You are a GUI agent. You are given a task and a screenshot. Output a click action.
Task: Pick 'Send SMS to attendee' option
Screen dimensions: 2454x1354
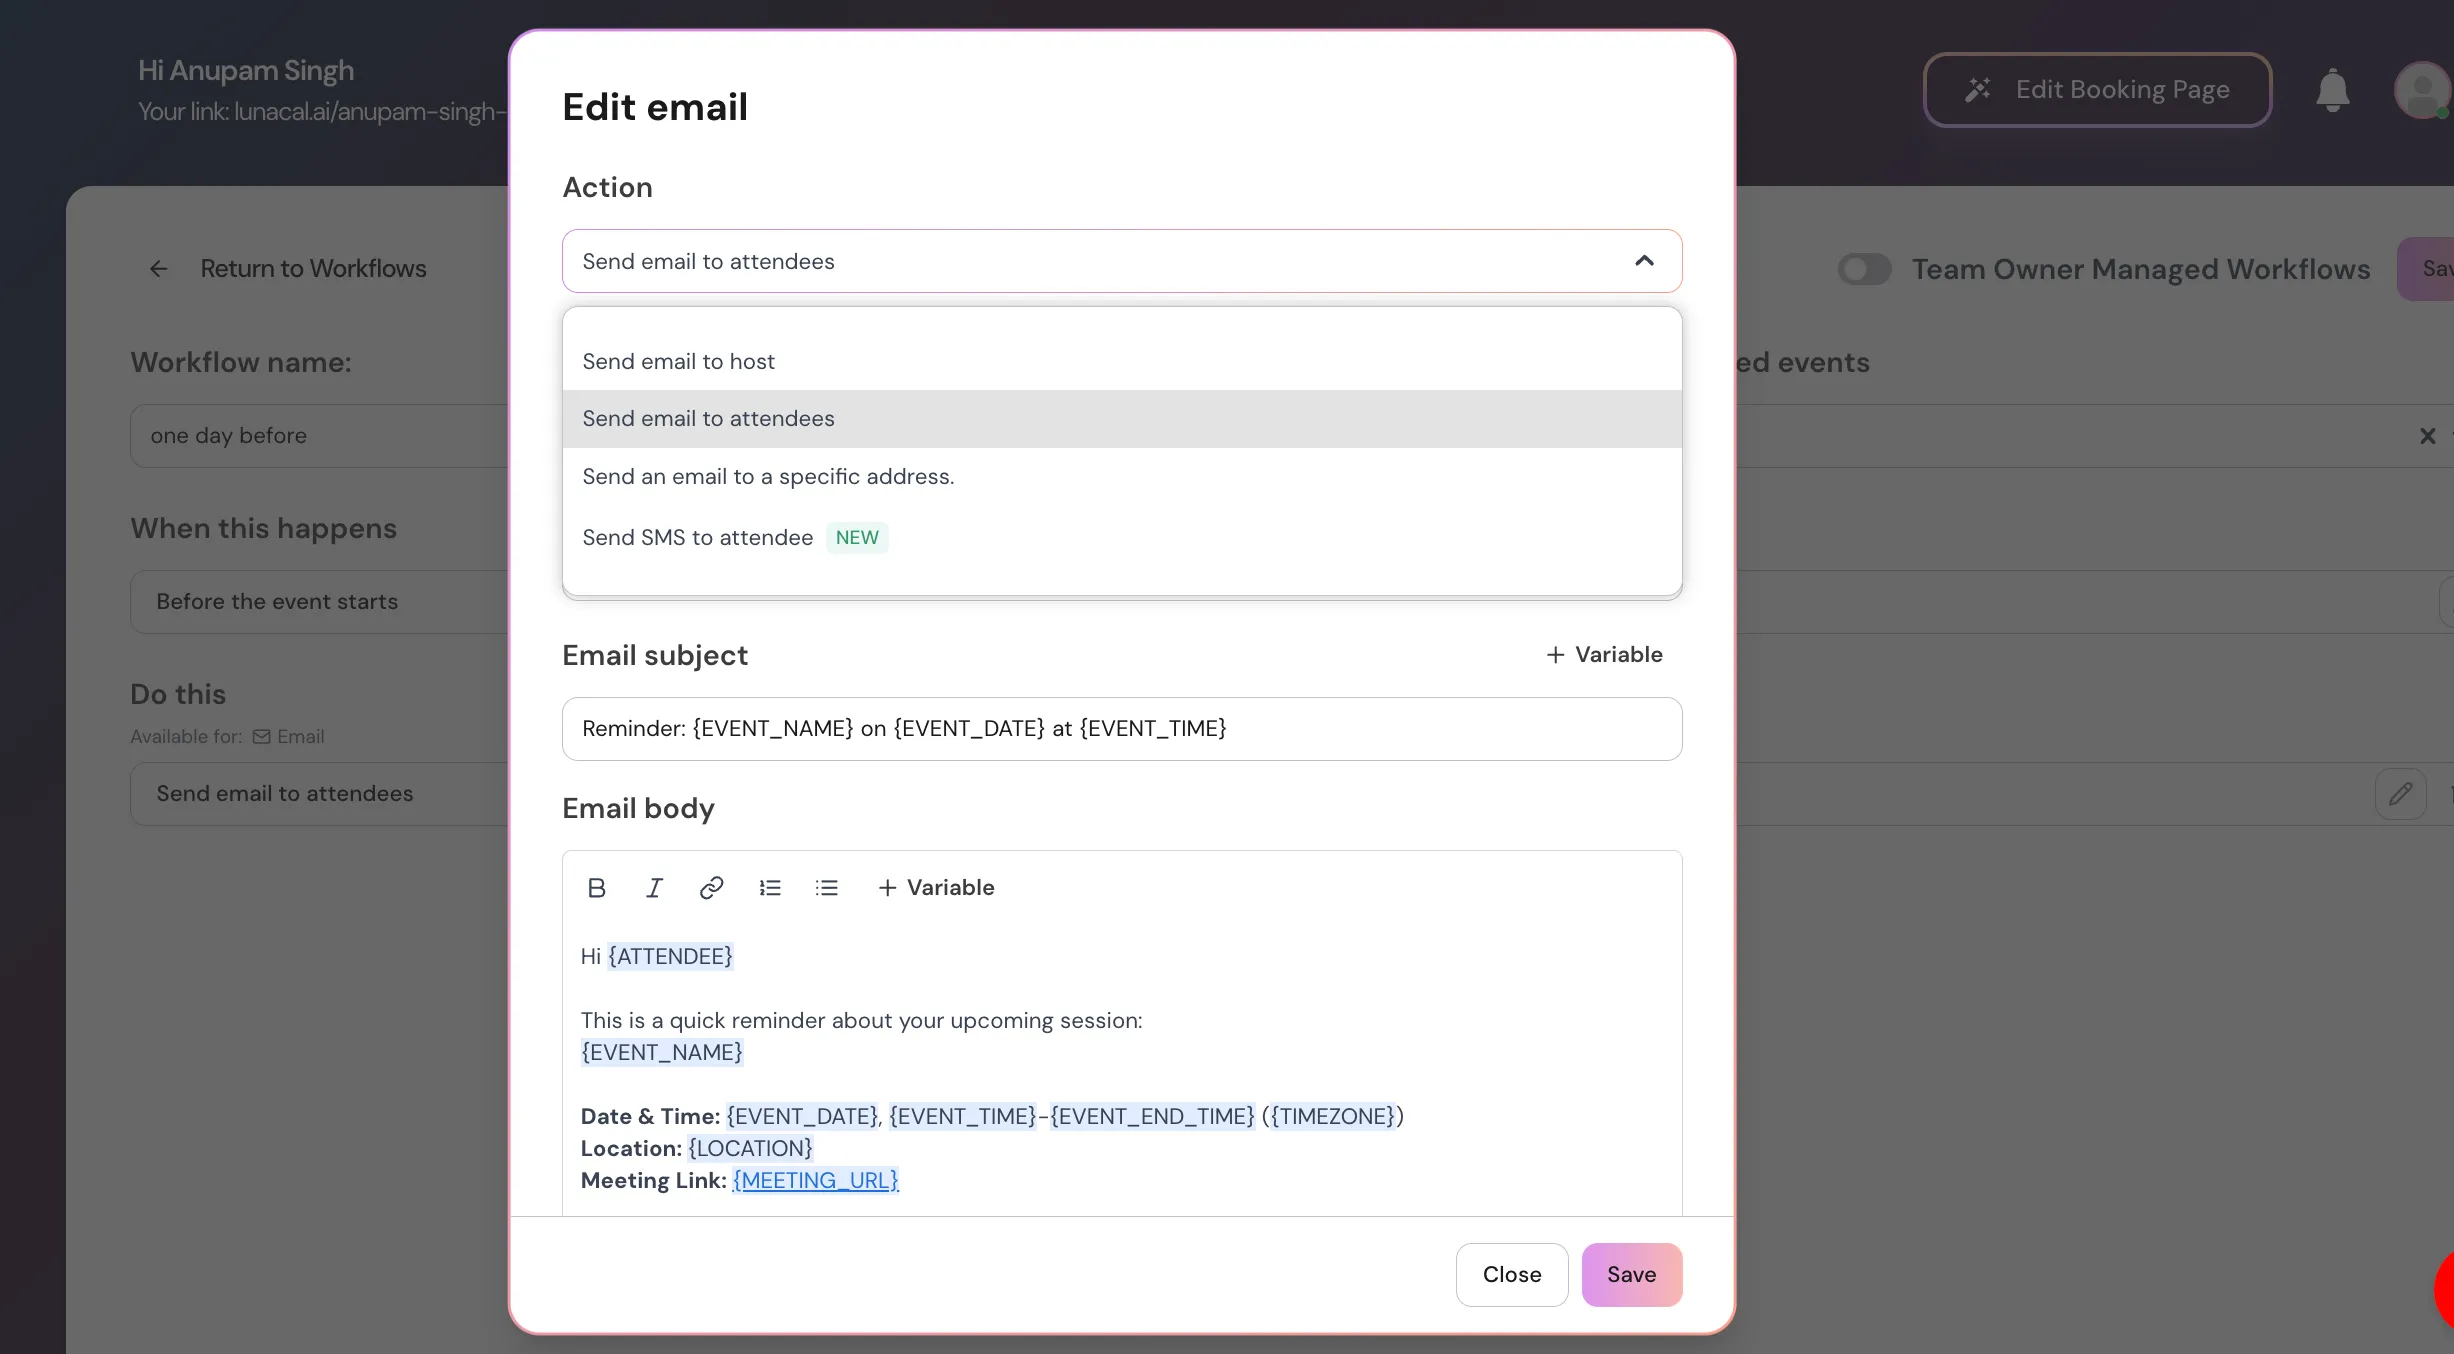(697, 538)
